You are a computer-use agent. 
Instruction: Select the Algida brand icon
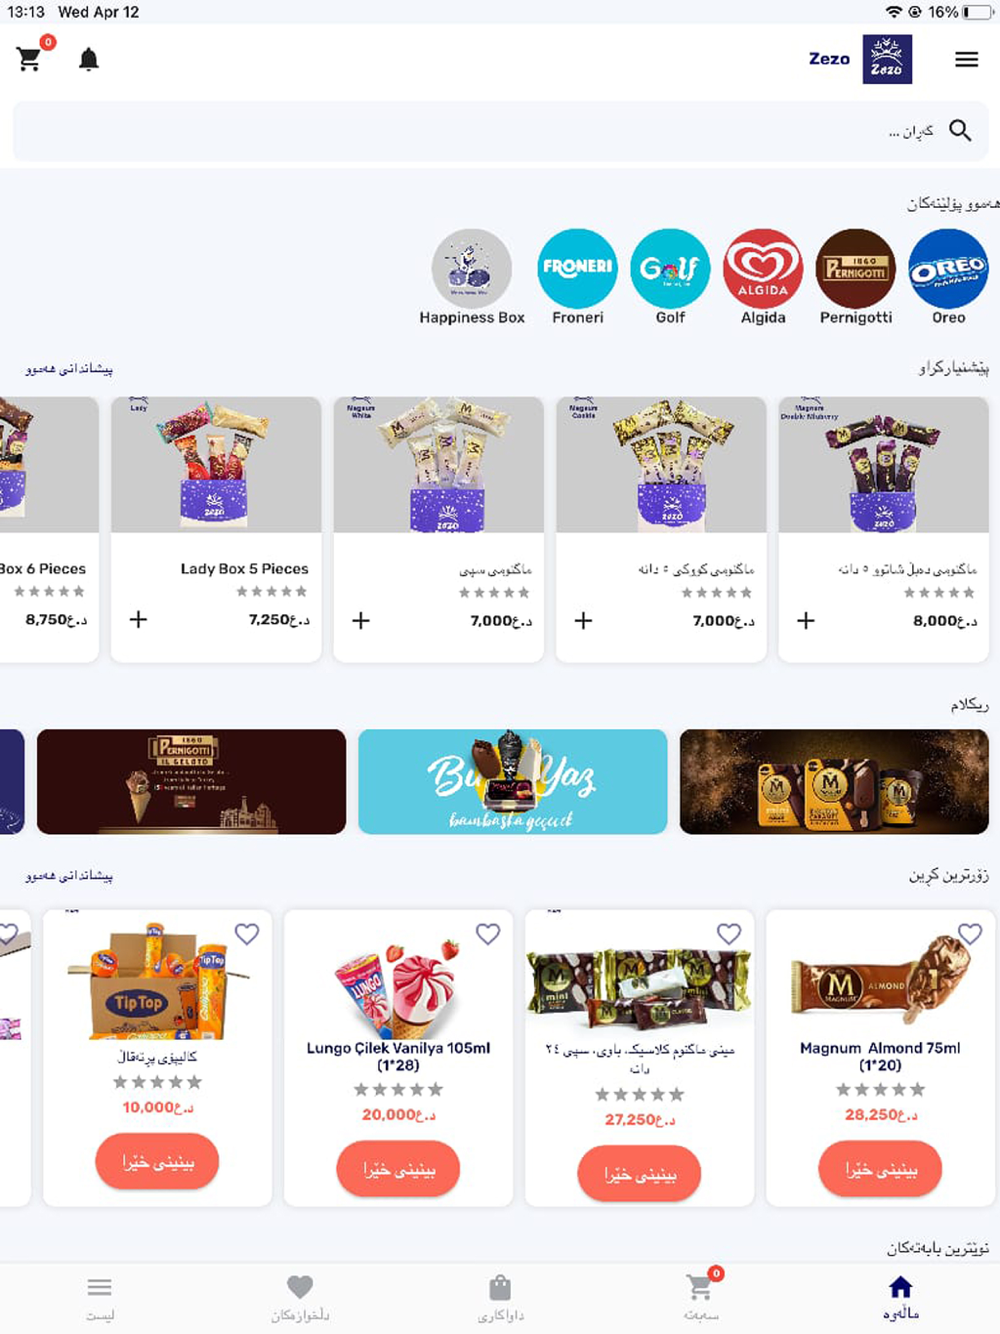[763, 269]
